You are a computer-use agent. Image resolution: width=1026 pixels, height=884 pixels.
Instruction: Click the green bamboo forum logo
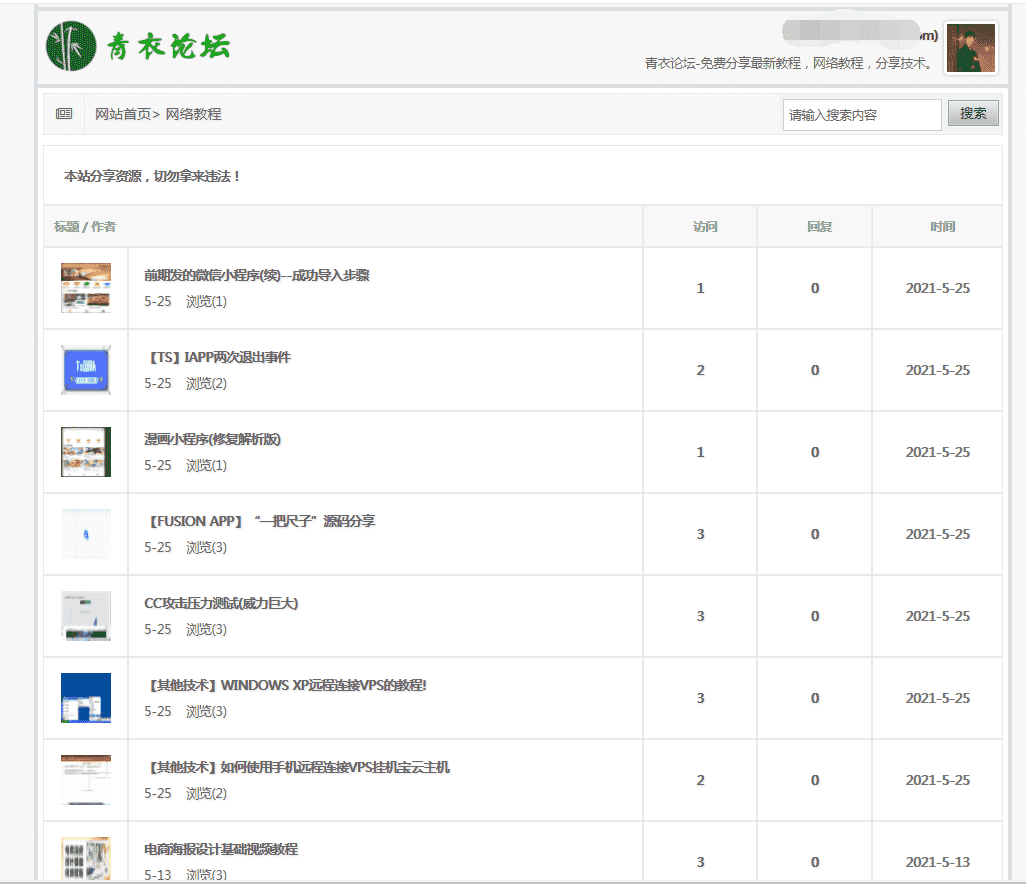point(71,46)
